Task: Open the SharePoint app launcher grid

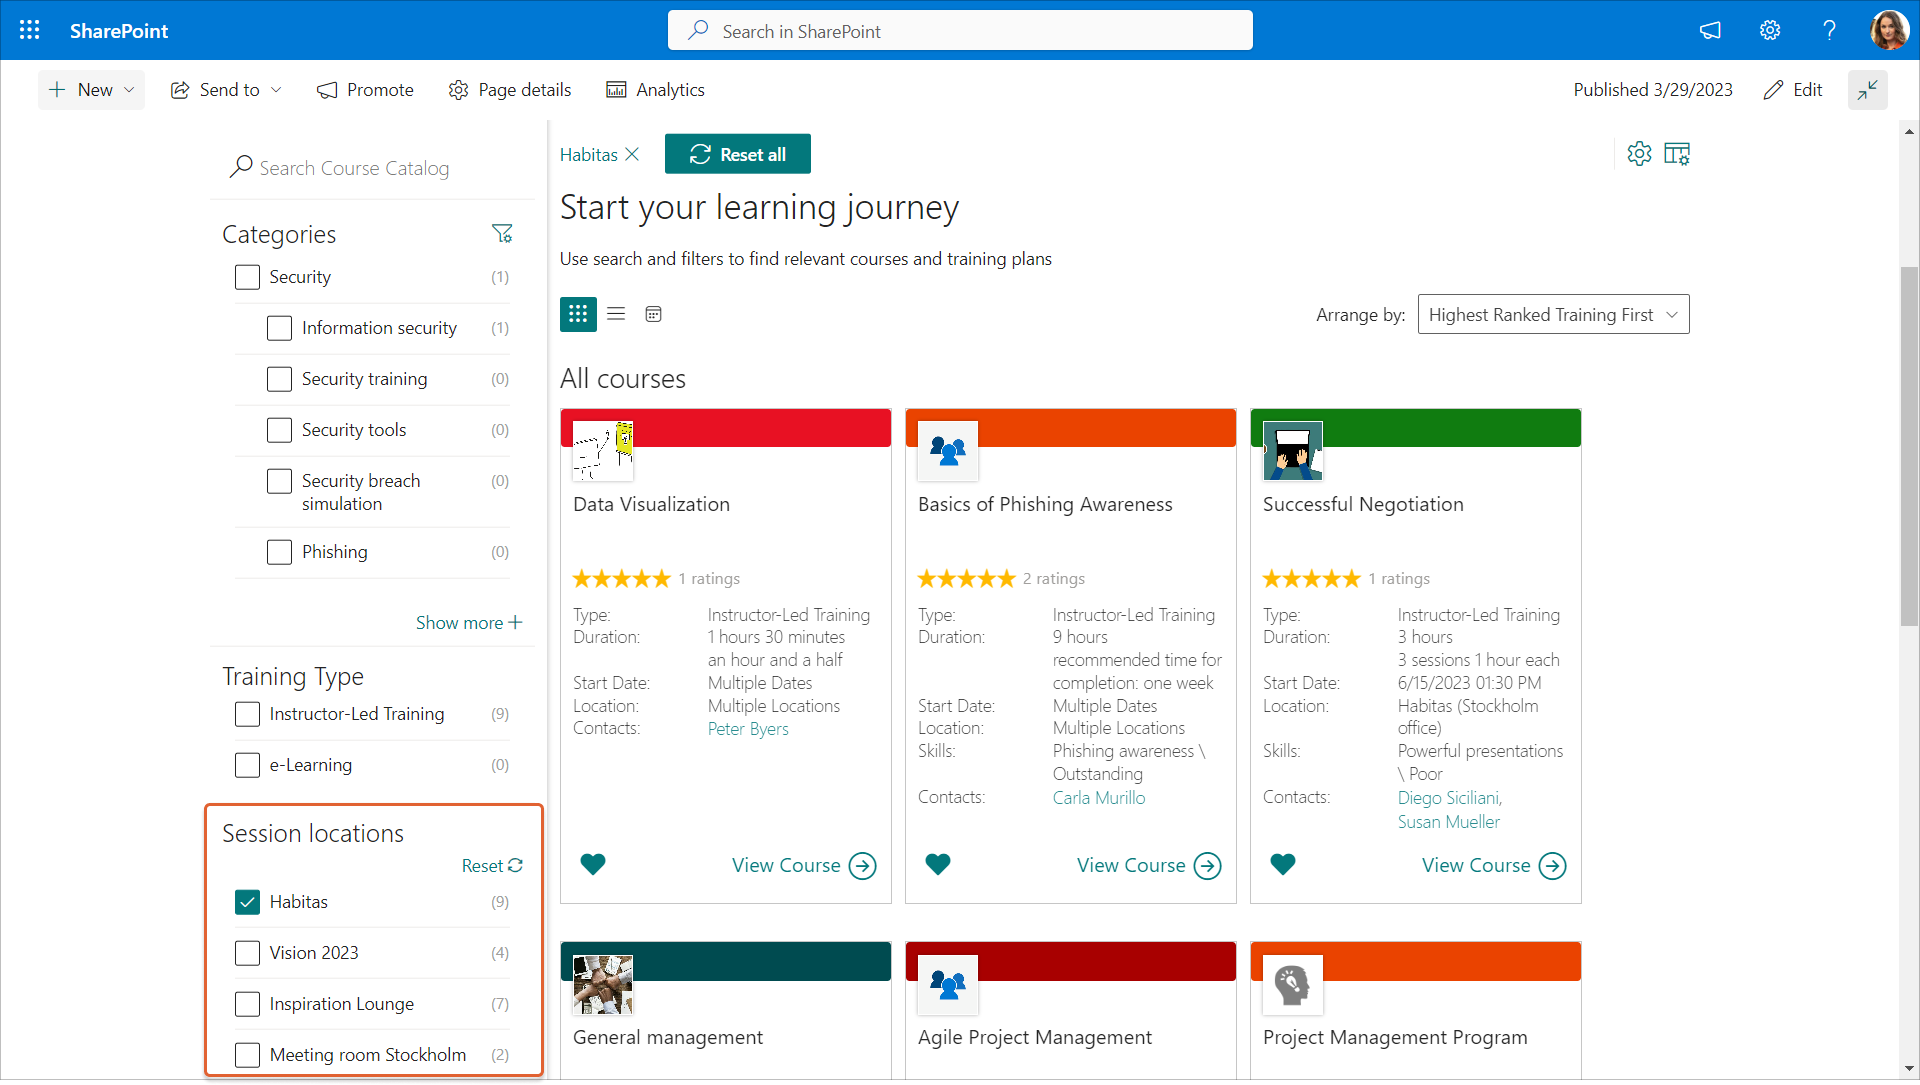Action: click(30, 30)
